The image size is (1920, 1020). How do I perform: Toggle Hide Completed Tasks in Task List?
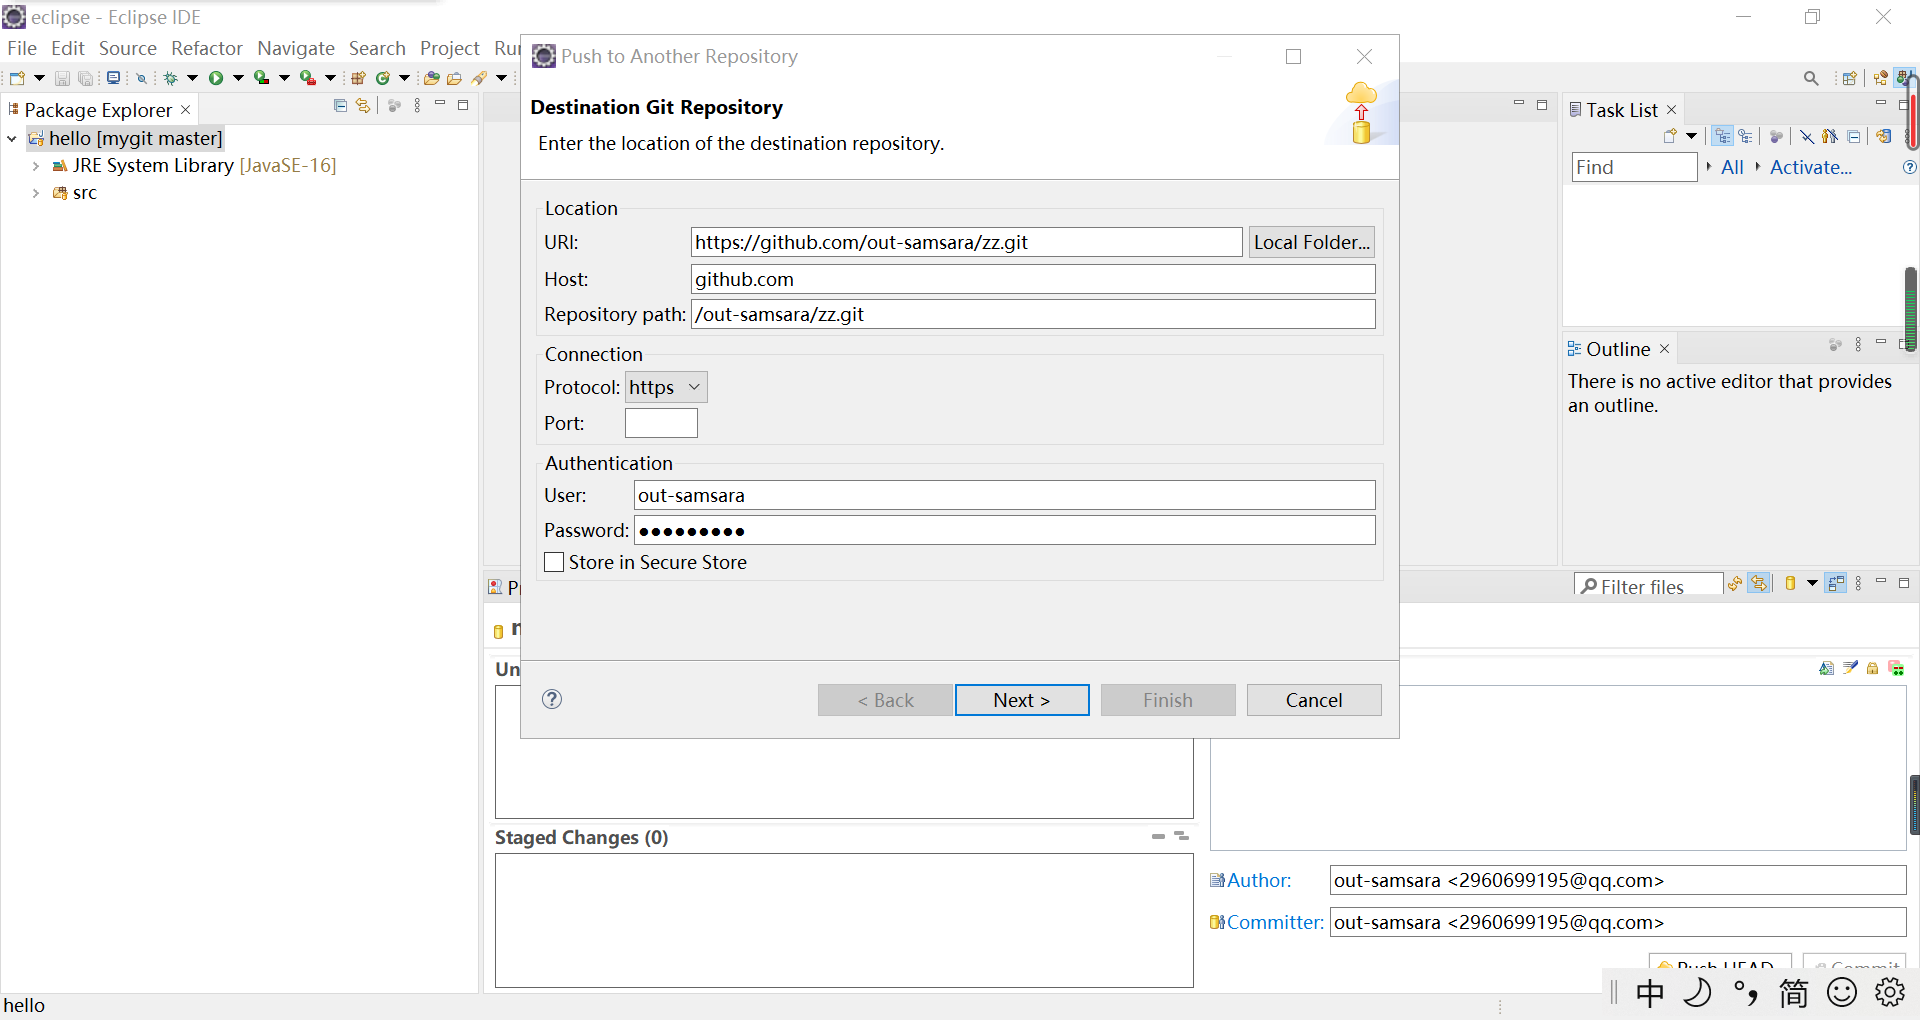coord(1807,136)
